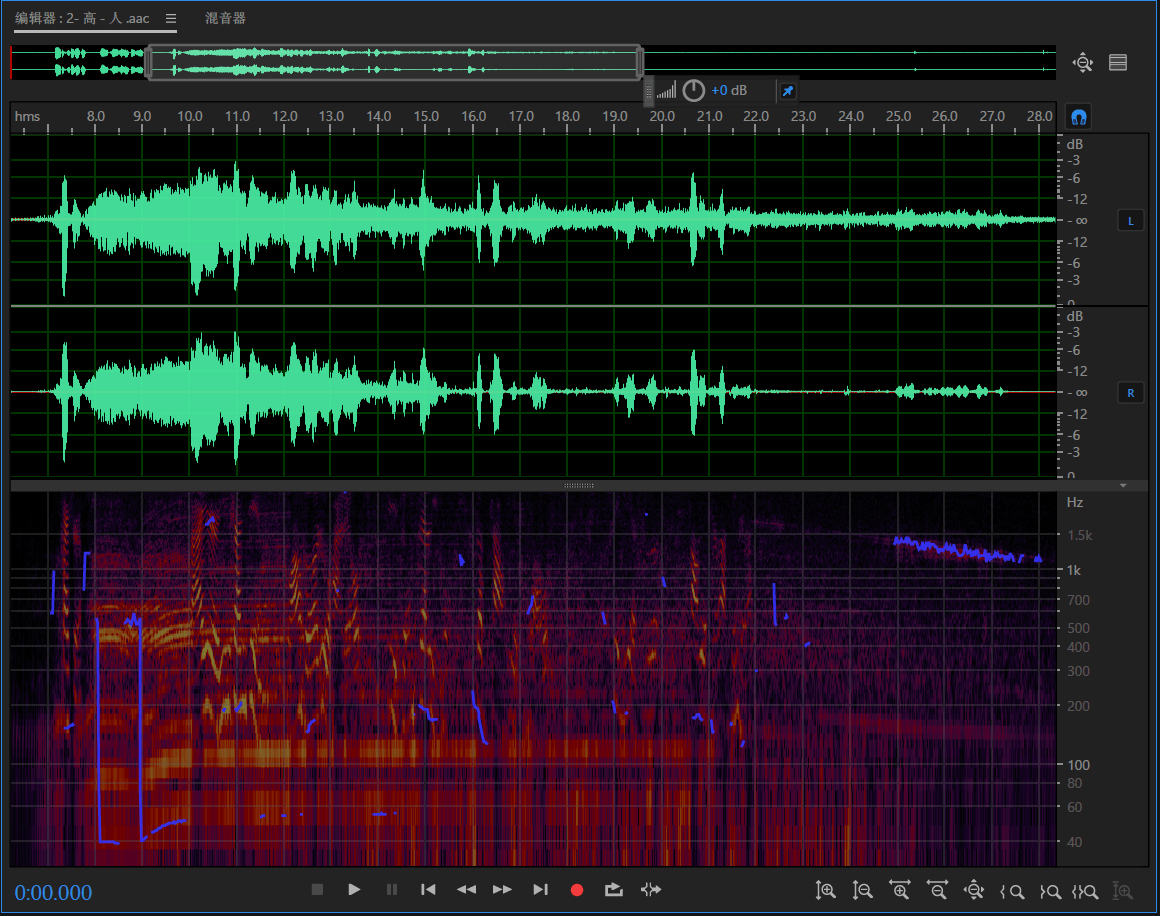This screenshot has height=916, width=1160.
Task: Select the 编辑器 tab for the 2- 高 - 人 .aac file
Action: click(82, 18)
